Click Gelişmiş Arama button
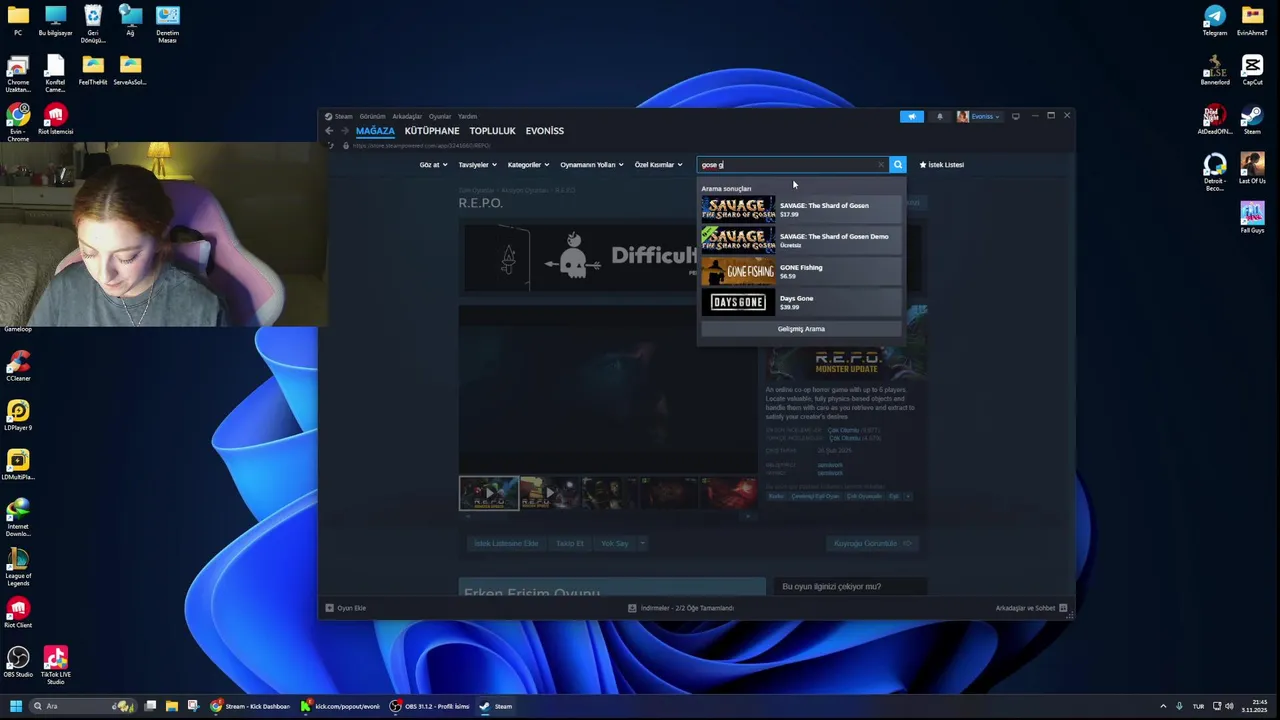The width and height of the screenshot is (1280, 720). [801, 329]
